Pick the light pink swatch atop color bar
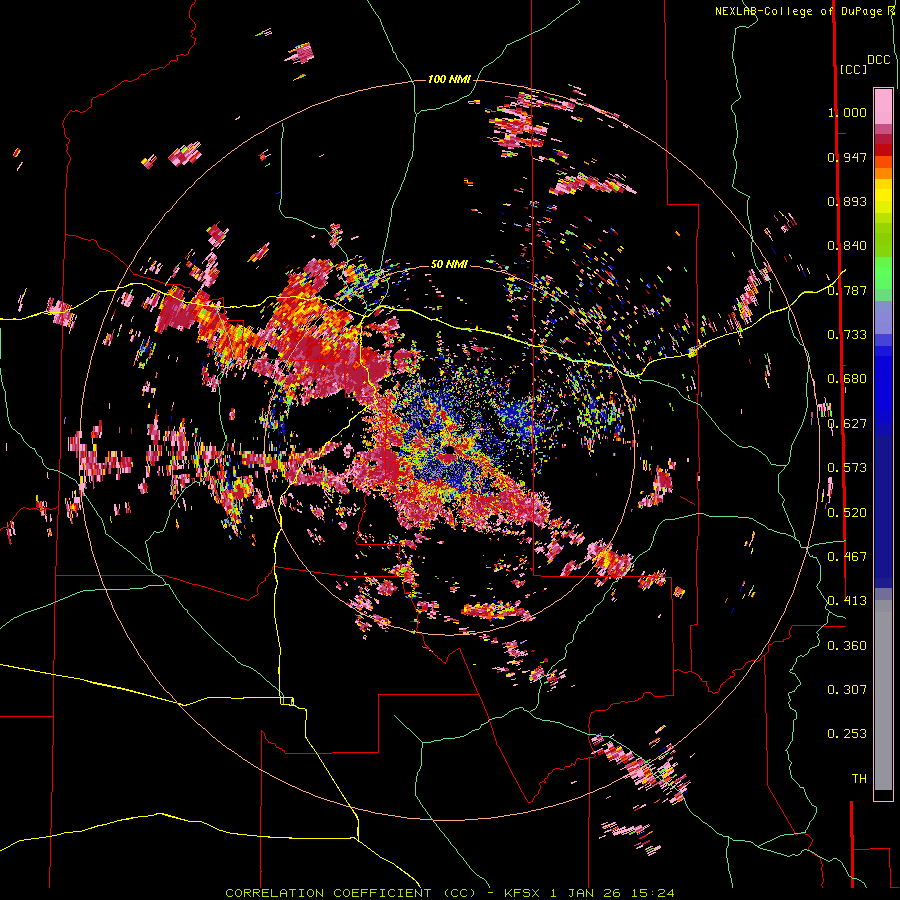 pos(883,106)
